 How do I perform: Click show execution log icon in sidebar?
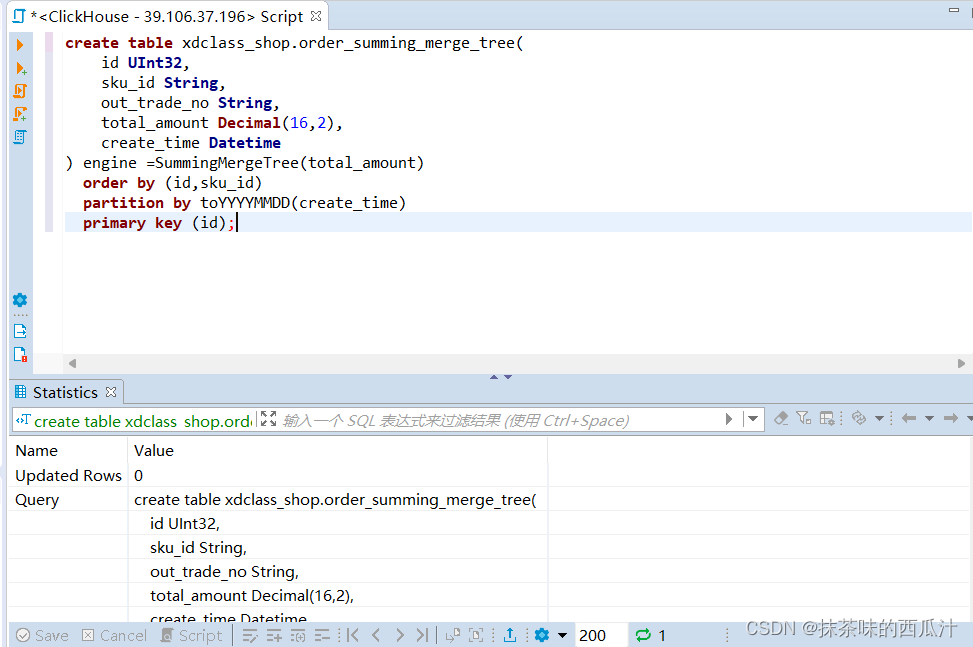tap(20, 354)
